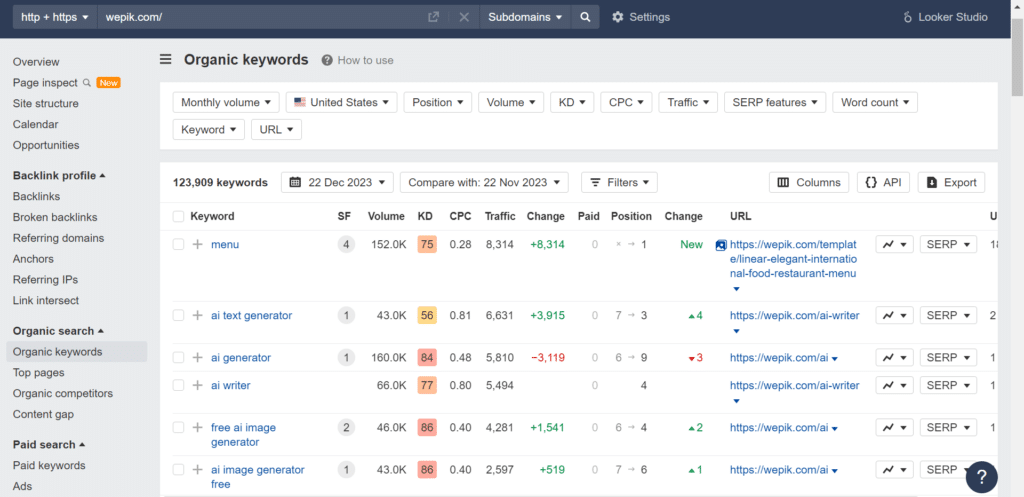Image resolution: width=1024 pixels, height=497 pixels.
Task: Open Settings gear in top bar
Action: coord(618,17)
